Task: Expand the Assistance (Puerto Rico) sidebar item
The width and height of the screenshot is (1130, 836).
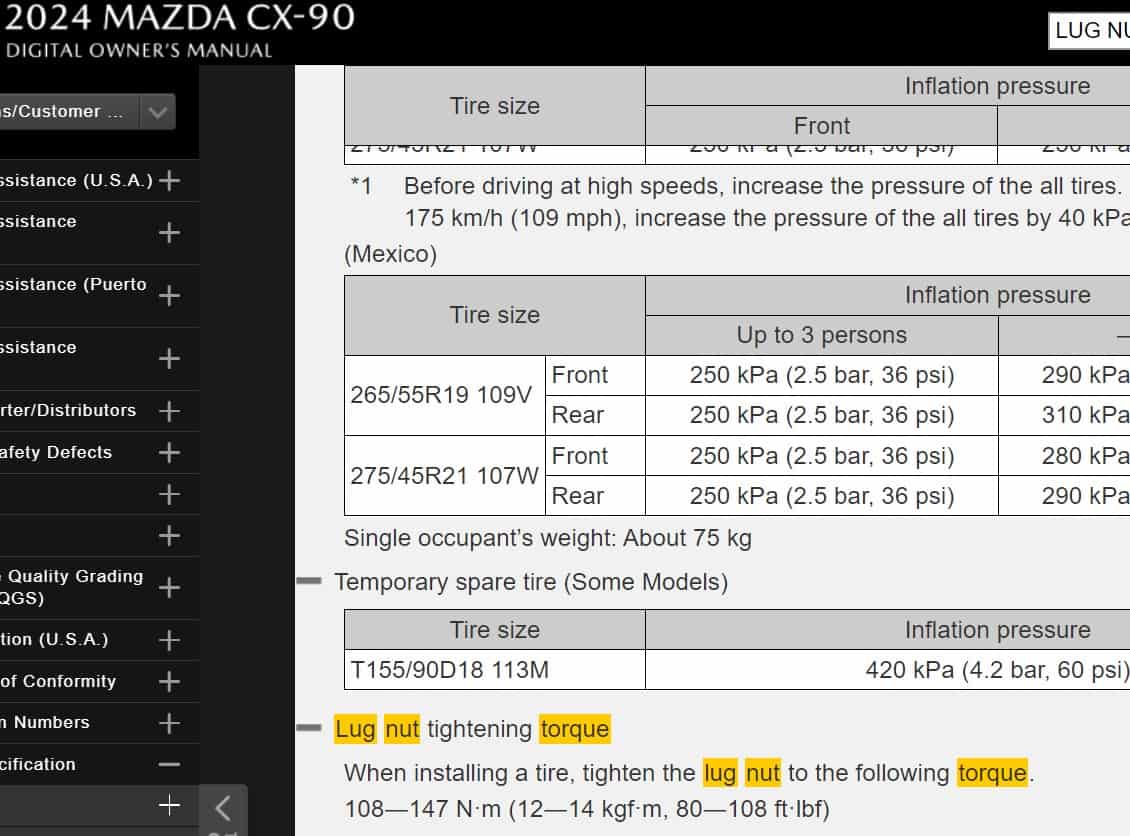Action: coord(169,296)
